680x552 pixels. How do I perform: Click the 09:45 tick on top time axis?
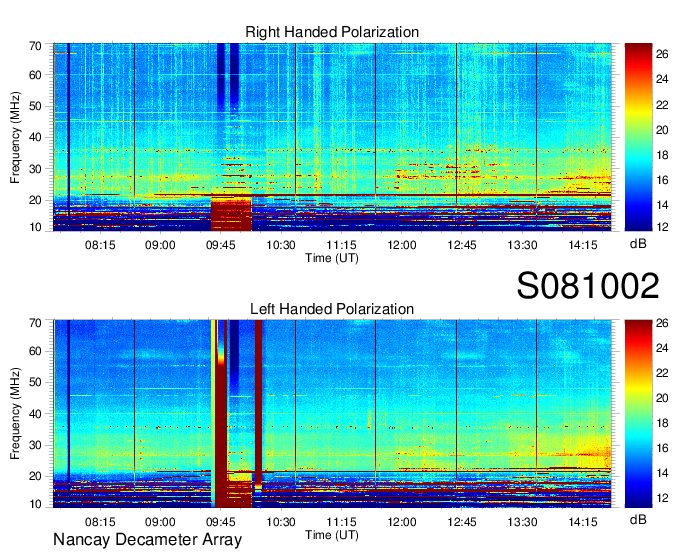click(x=221, y=245)
